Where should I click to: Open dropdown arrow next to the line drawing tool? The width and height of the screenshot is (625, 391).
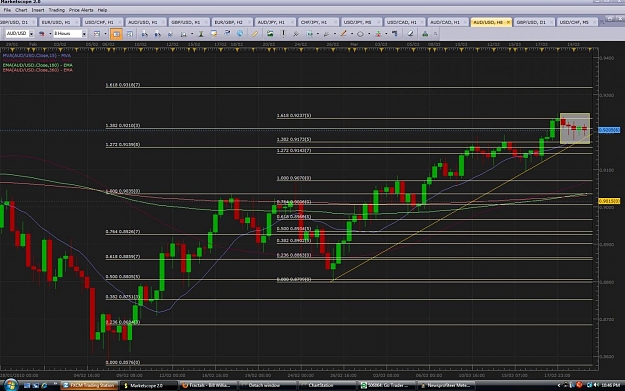click(x=352, y=34)
